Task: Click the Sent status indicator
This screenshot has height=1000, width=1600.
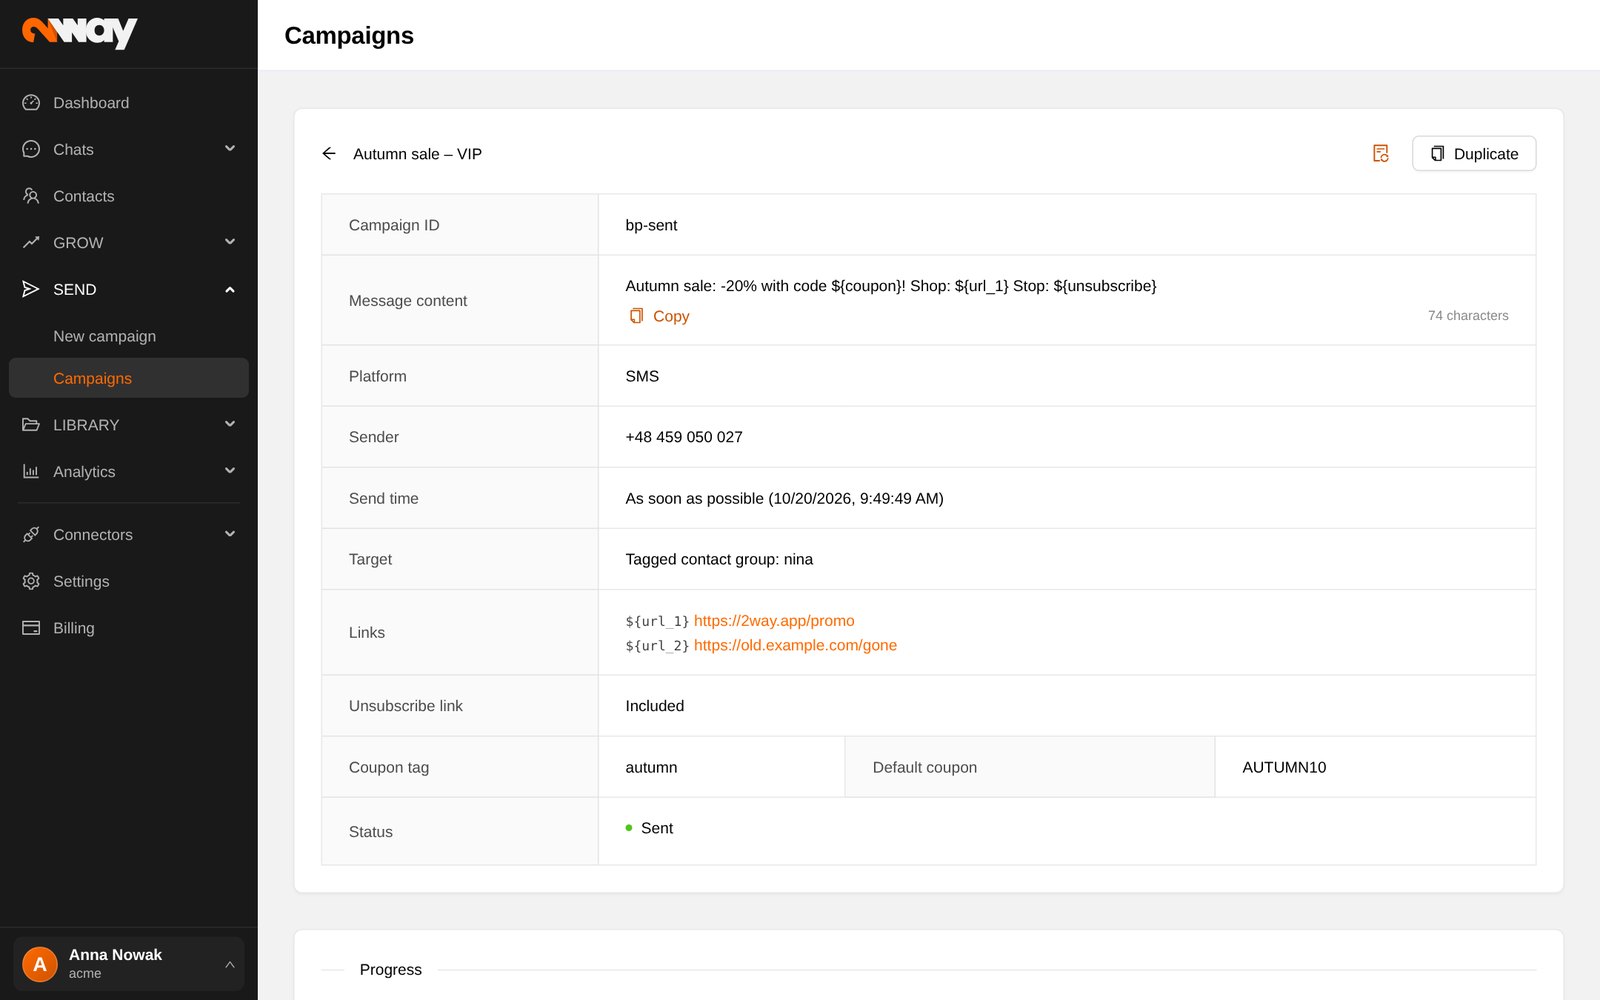Action: pos(649,828)
